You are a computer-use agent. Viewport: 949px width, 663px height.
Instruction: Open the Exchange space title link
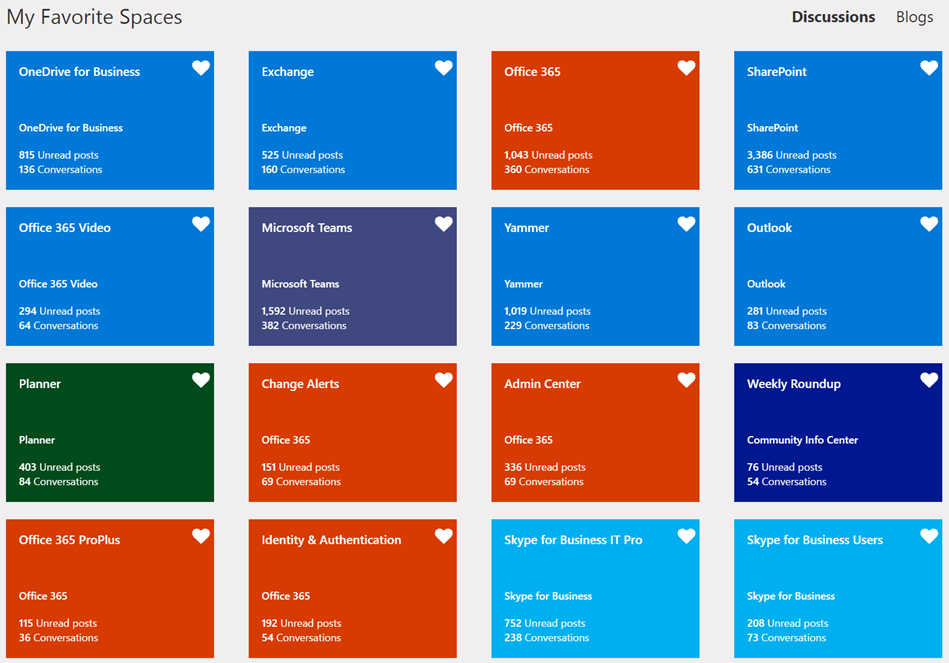tap(287, 72)
